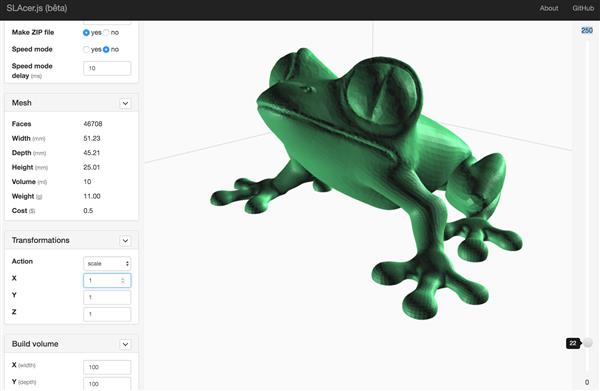
Task: Select yes for Make ZIP file
Action: [86, 33]
